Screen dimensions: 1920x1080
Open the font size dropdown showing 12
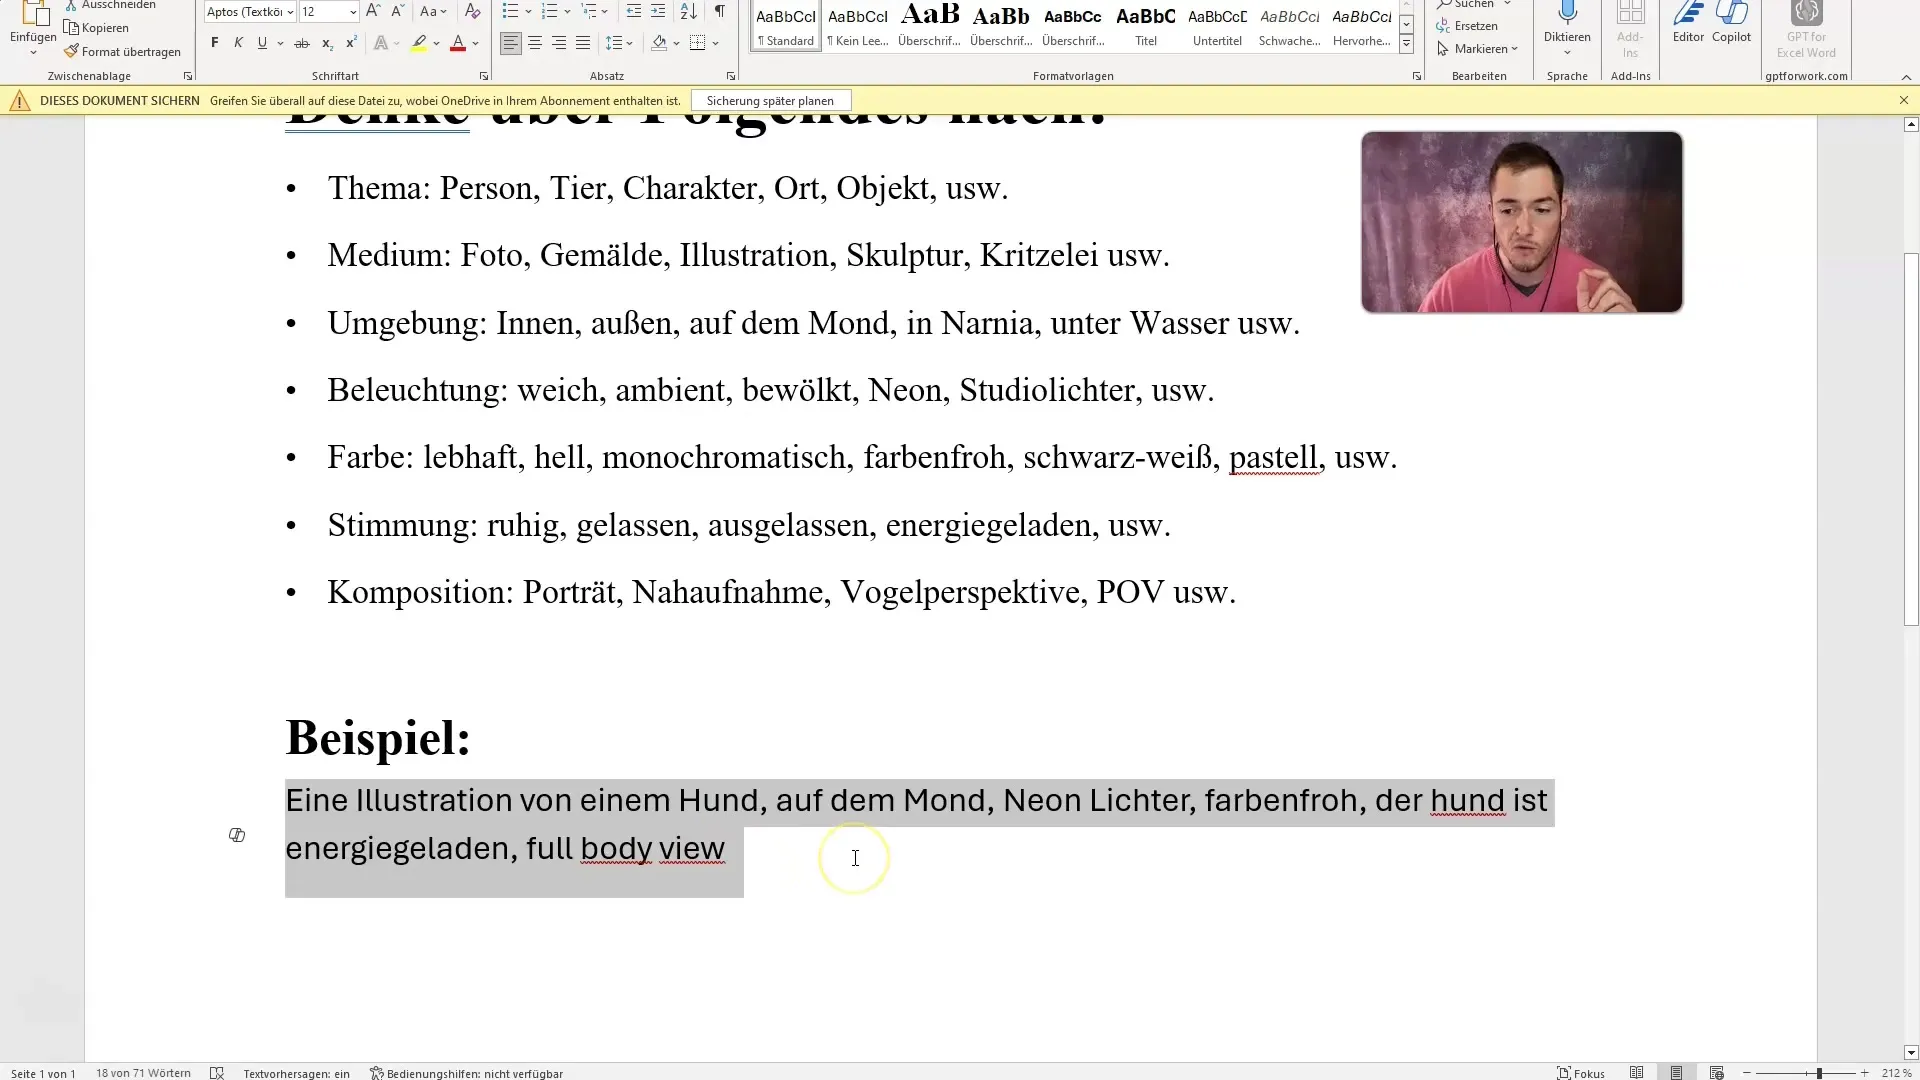coord(353,12)
